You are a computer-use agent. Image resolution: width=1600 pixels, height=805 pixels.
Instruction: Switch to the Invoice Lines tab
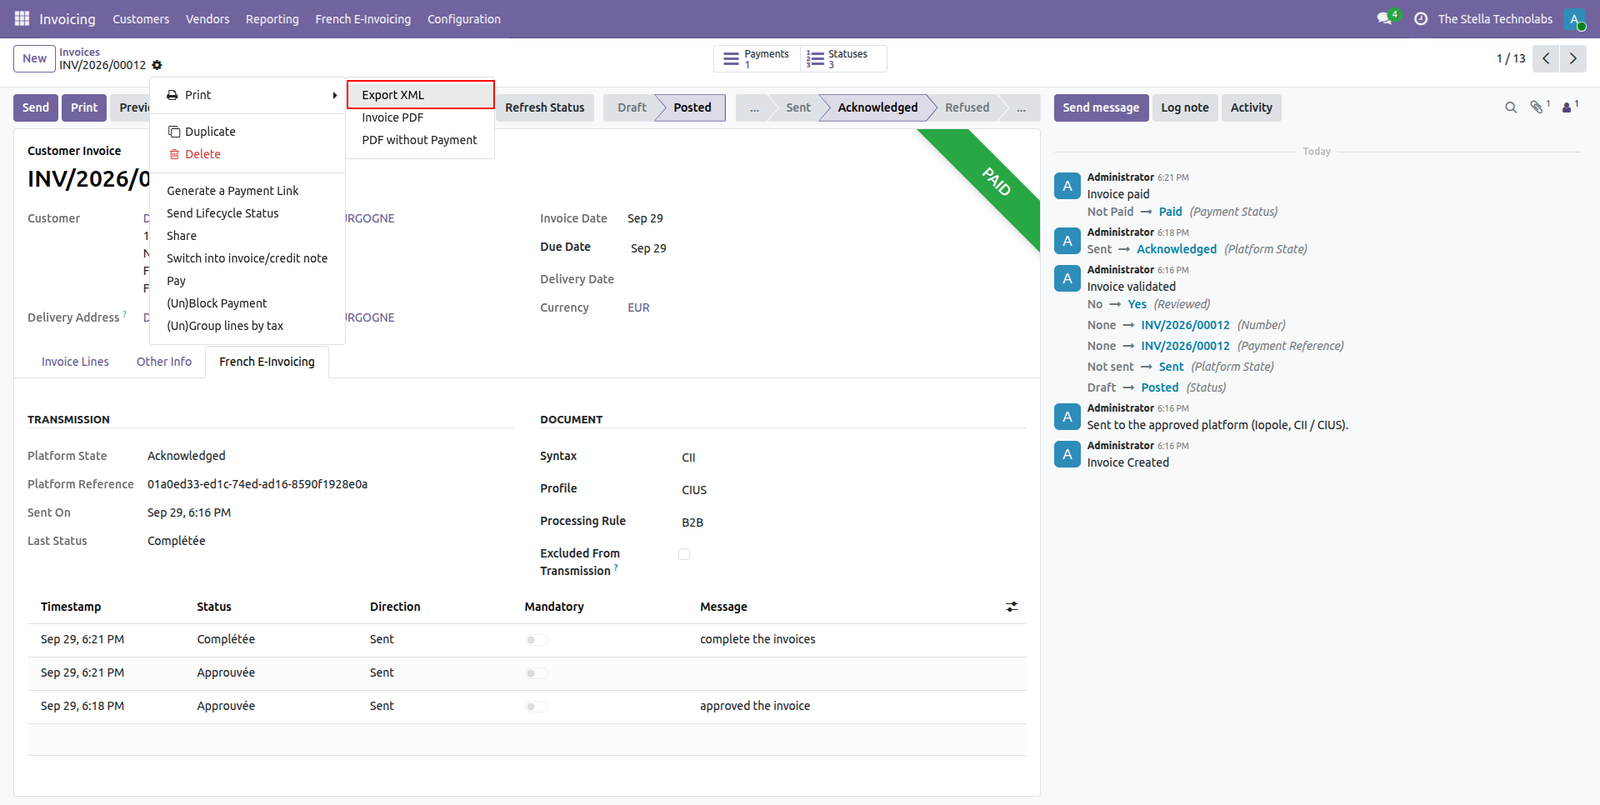75,362
